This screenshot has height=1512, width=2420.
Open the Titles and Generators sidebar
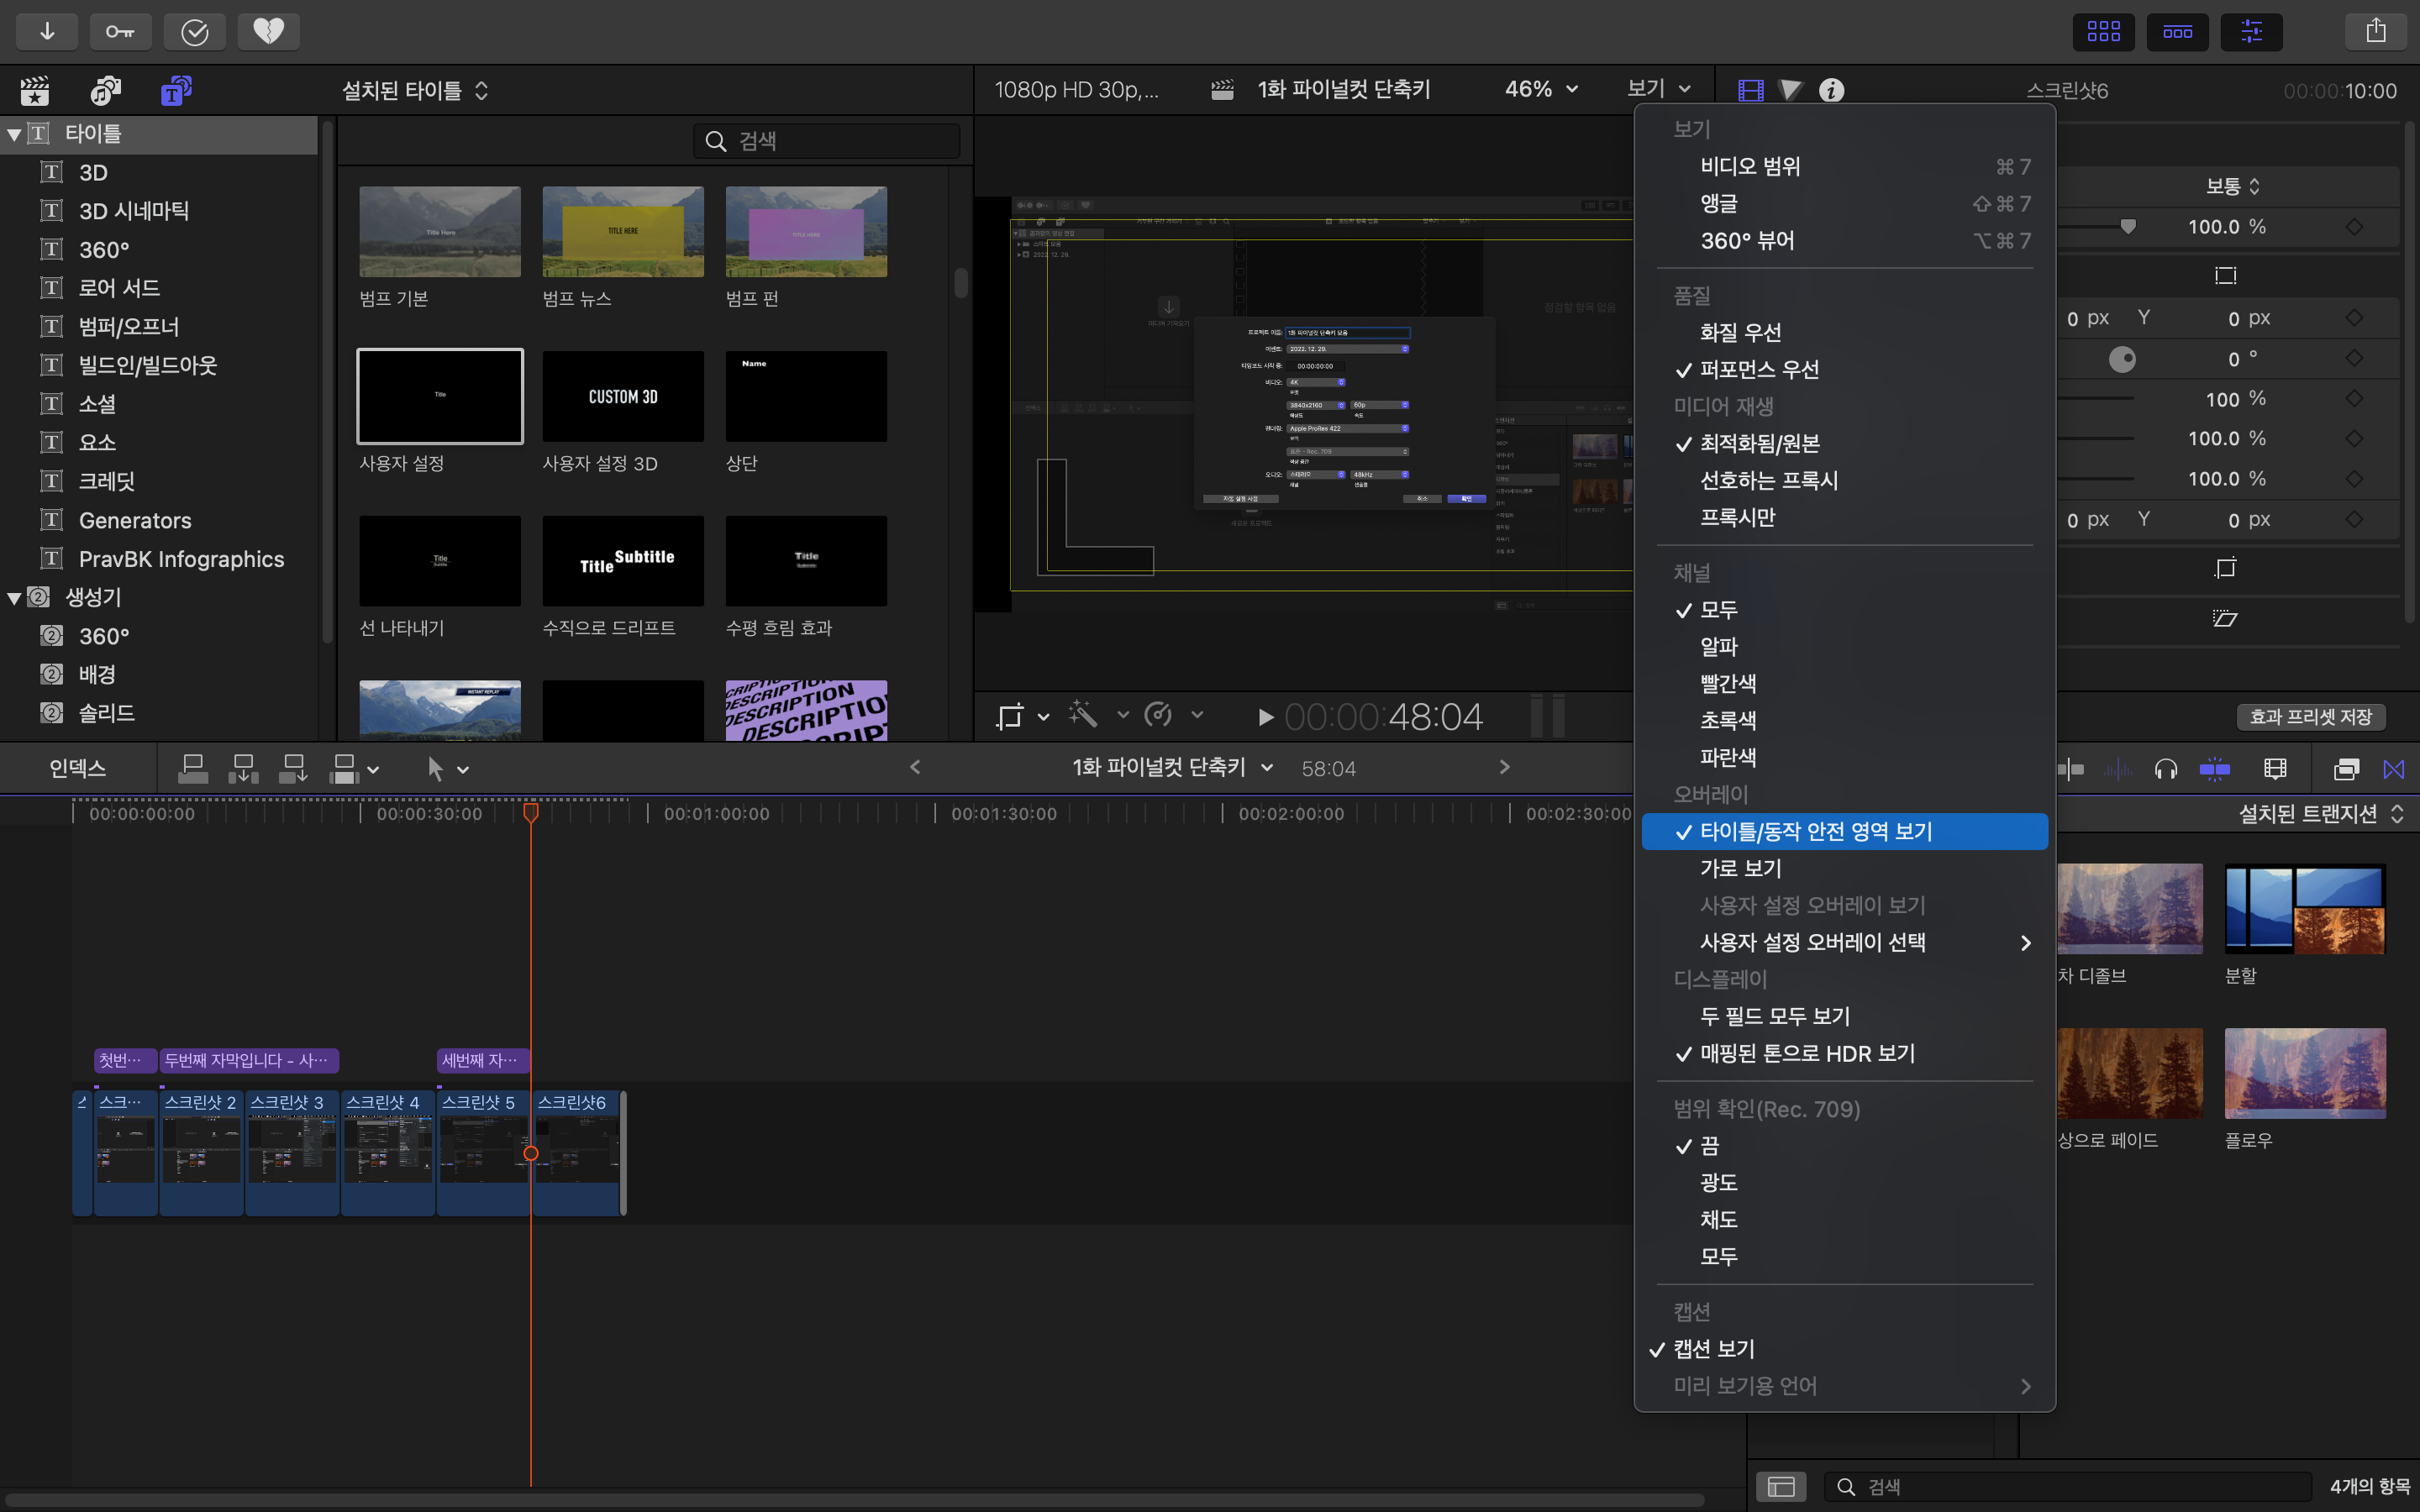[x=176, y=91]
